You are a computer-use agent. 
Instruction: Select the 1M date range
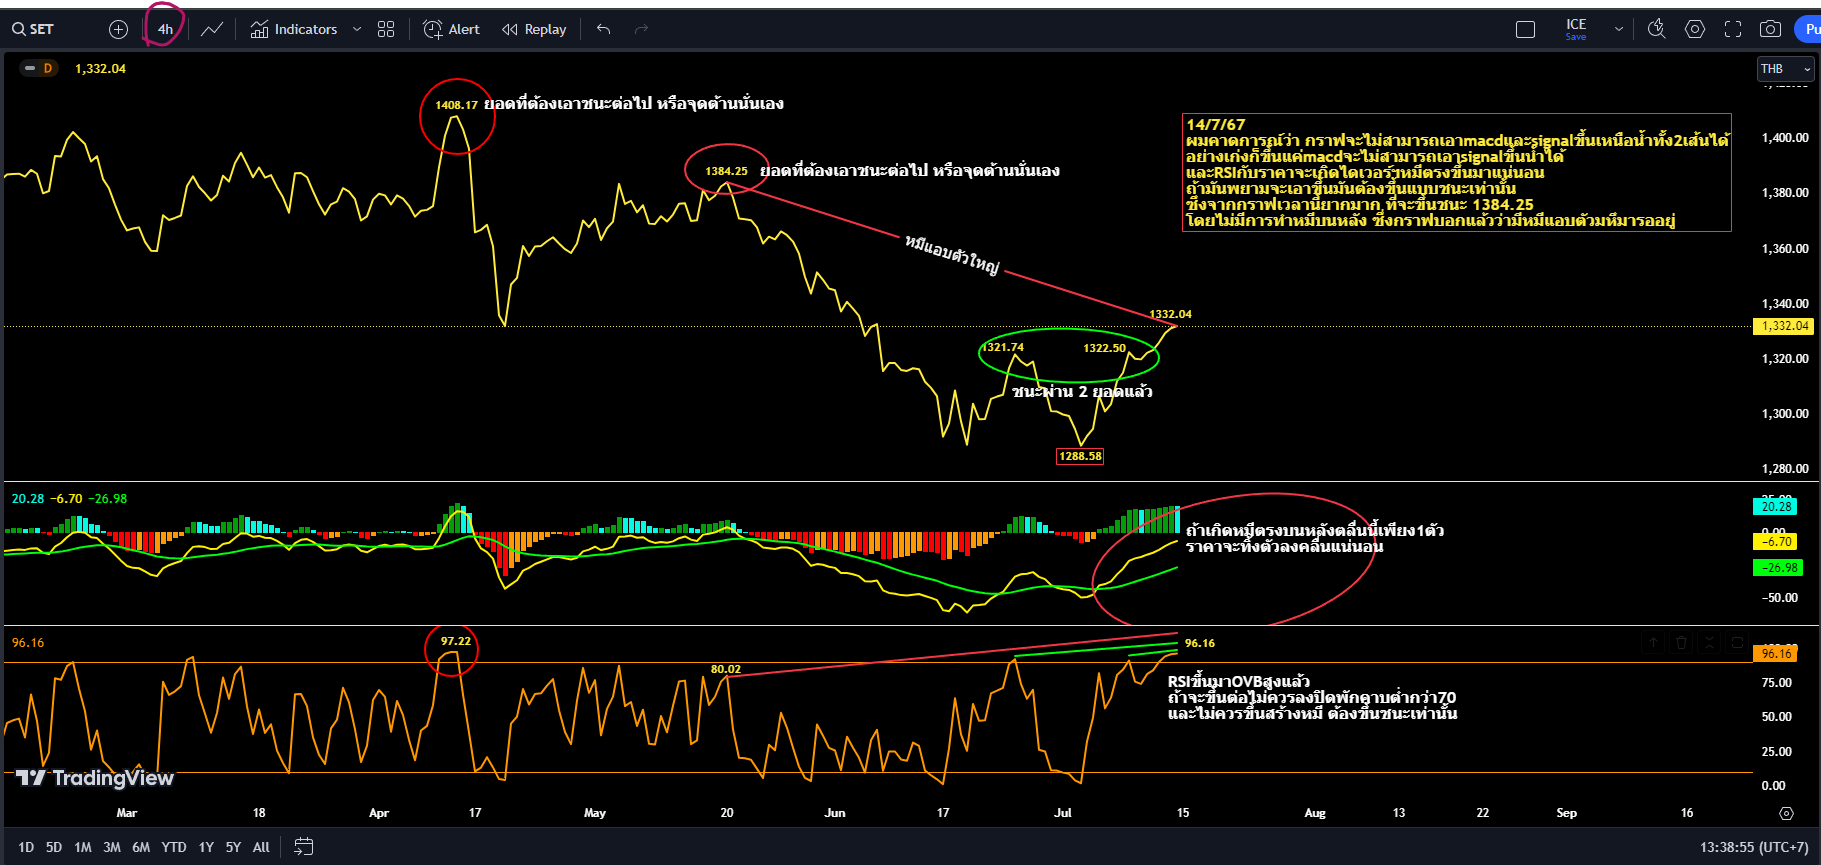83,847
